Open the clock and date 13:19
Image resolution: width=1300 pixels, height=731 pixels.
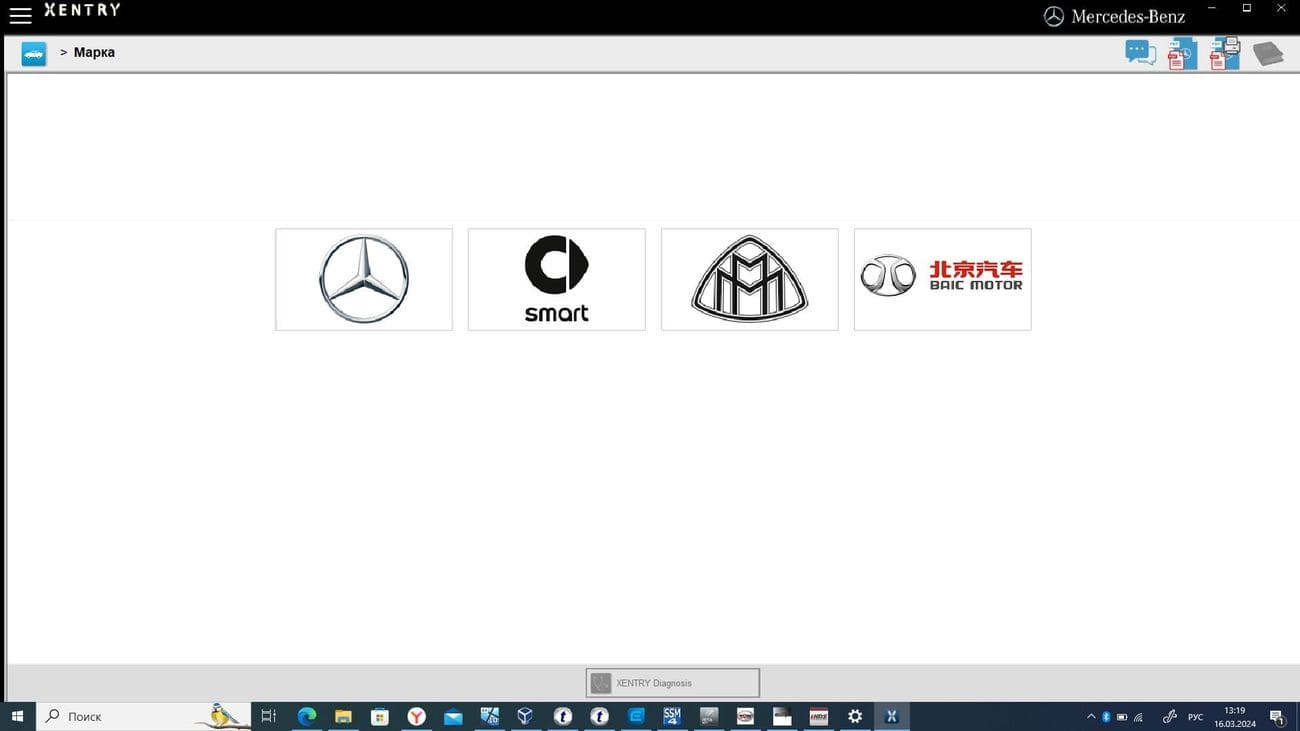(x=1235, y=716)
